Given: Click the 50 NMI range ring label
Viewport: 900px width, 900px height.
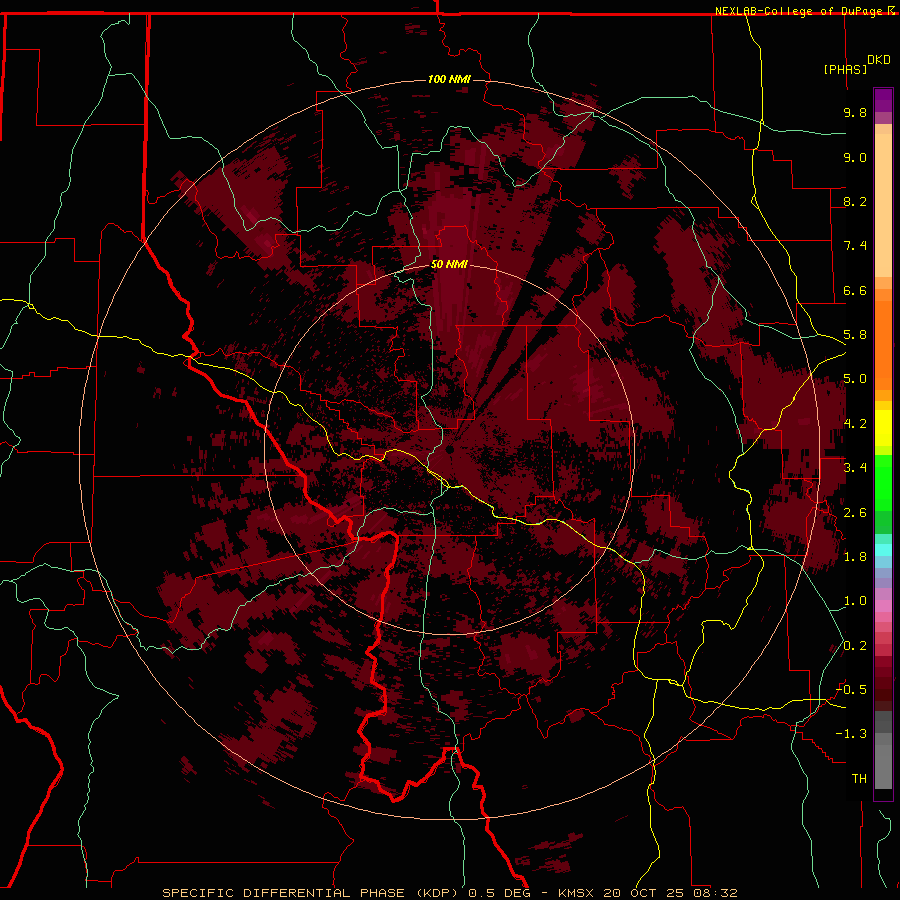Looking at the screenshot, I should pyautogui.click(x=449, y=264).
